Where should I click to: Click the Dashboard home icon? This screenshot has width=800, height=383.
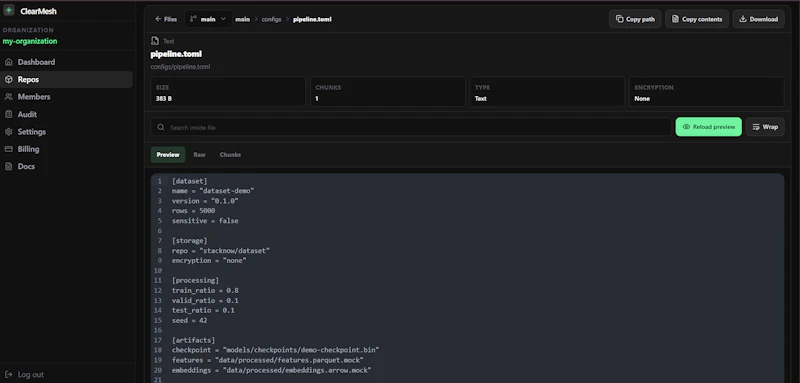[x=9, y=62]
